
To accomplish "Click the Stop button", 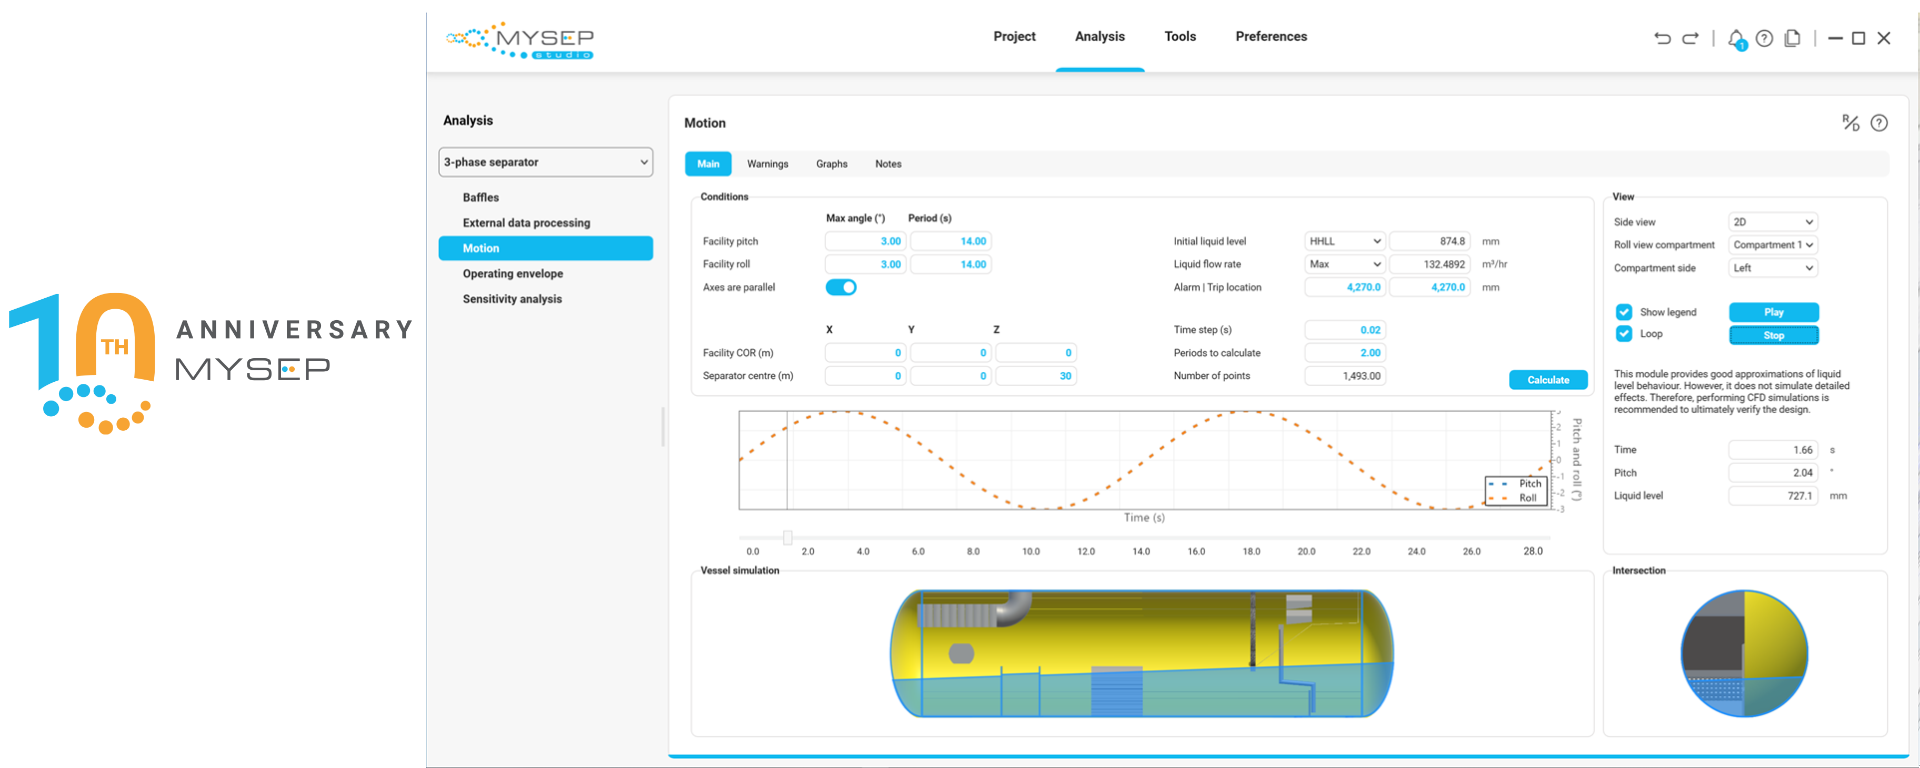I will coord(1773,335).
